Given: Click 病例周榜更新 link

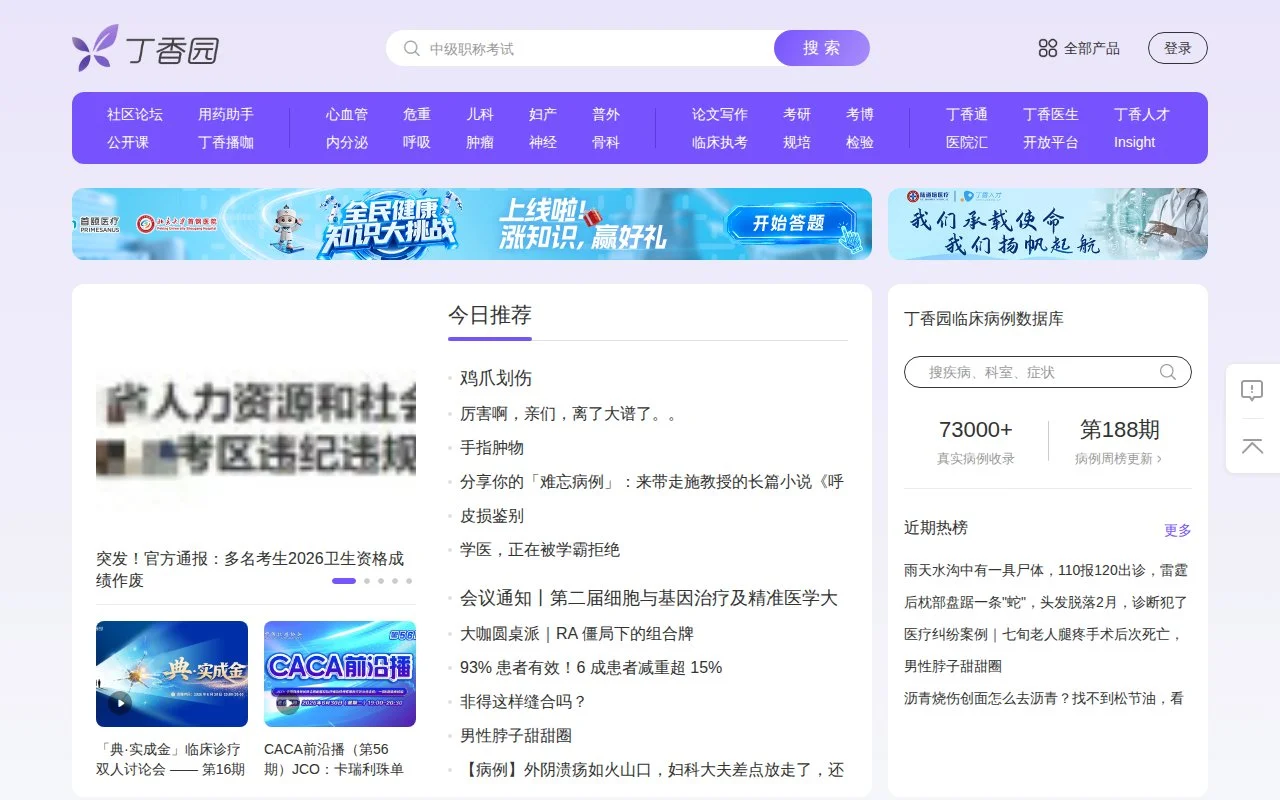Looking at the screenshot, I should pos(1118,458).
